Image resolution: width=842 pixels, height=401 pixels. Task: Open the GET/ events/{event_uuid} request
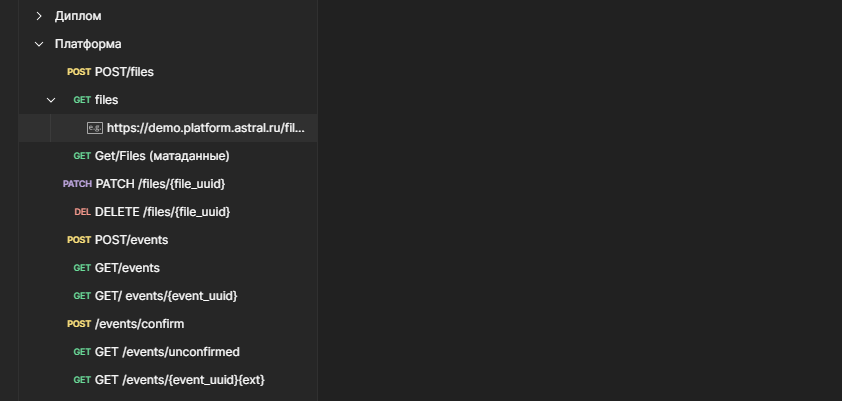click(166, 296)
